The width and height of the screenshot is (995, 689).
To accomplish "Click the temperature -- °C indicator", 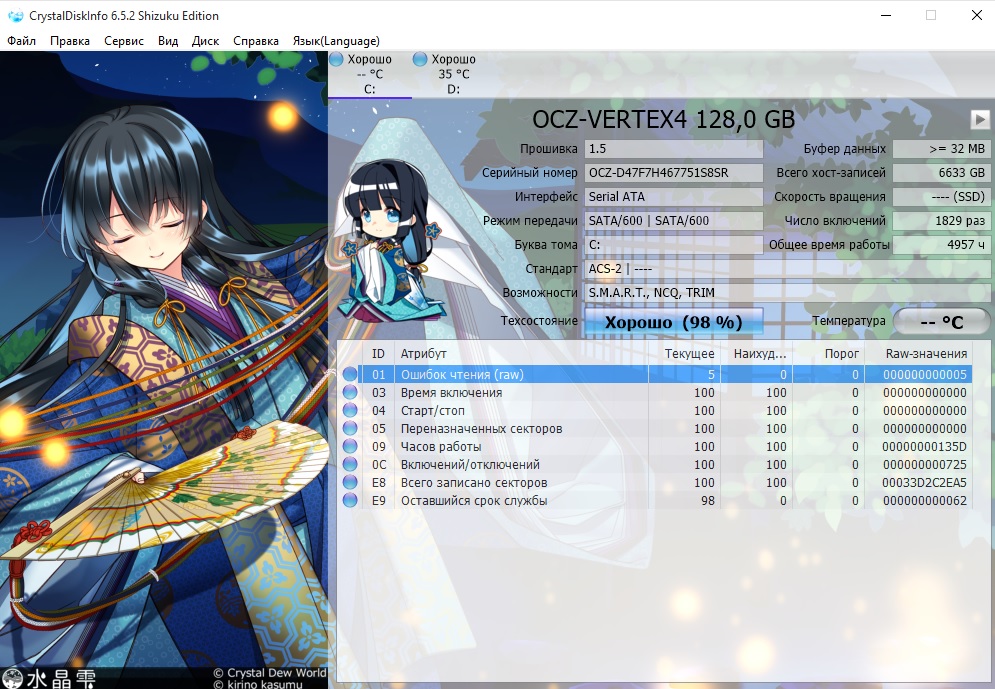I will click(941, 322).
